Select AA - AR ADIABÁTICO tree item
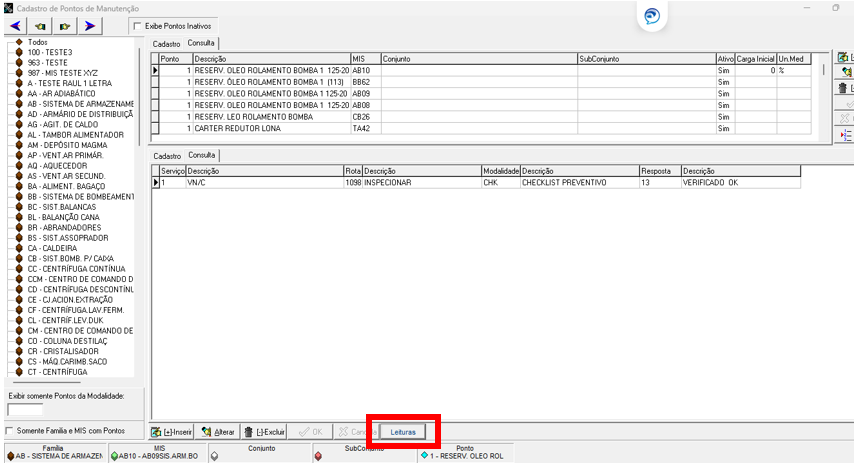Screen dimensions: 858x465 tap(61, 94)
